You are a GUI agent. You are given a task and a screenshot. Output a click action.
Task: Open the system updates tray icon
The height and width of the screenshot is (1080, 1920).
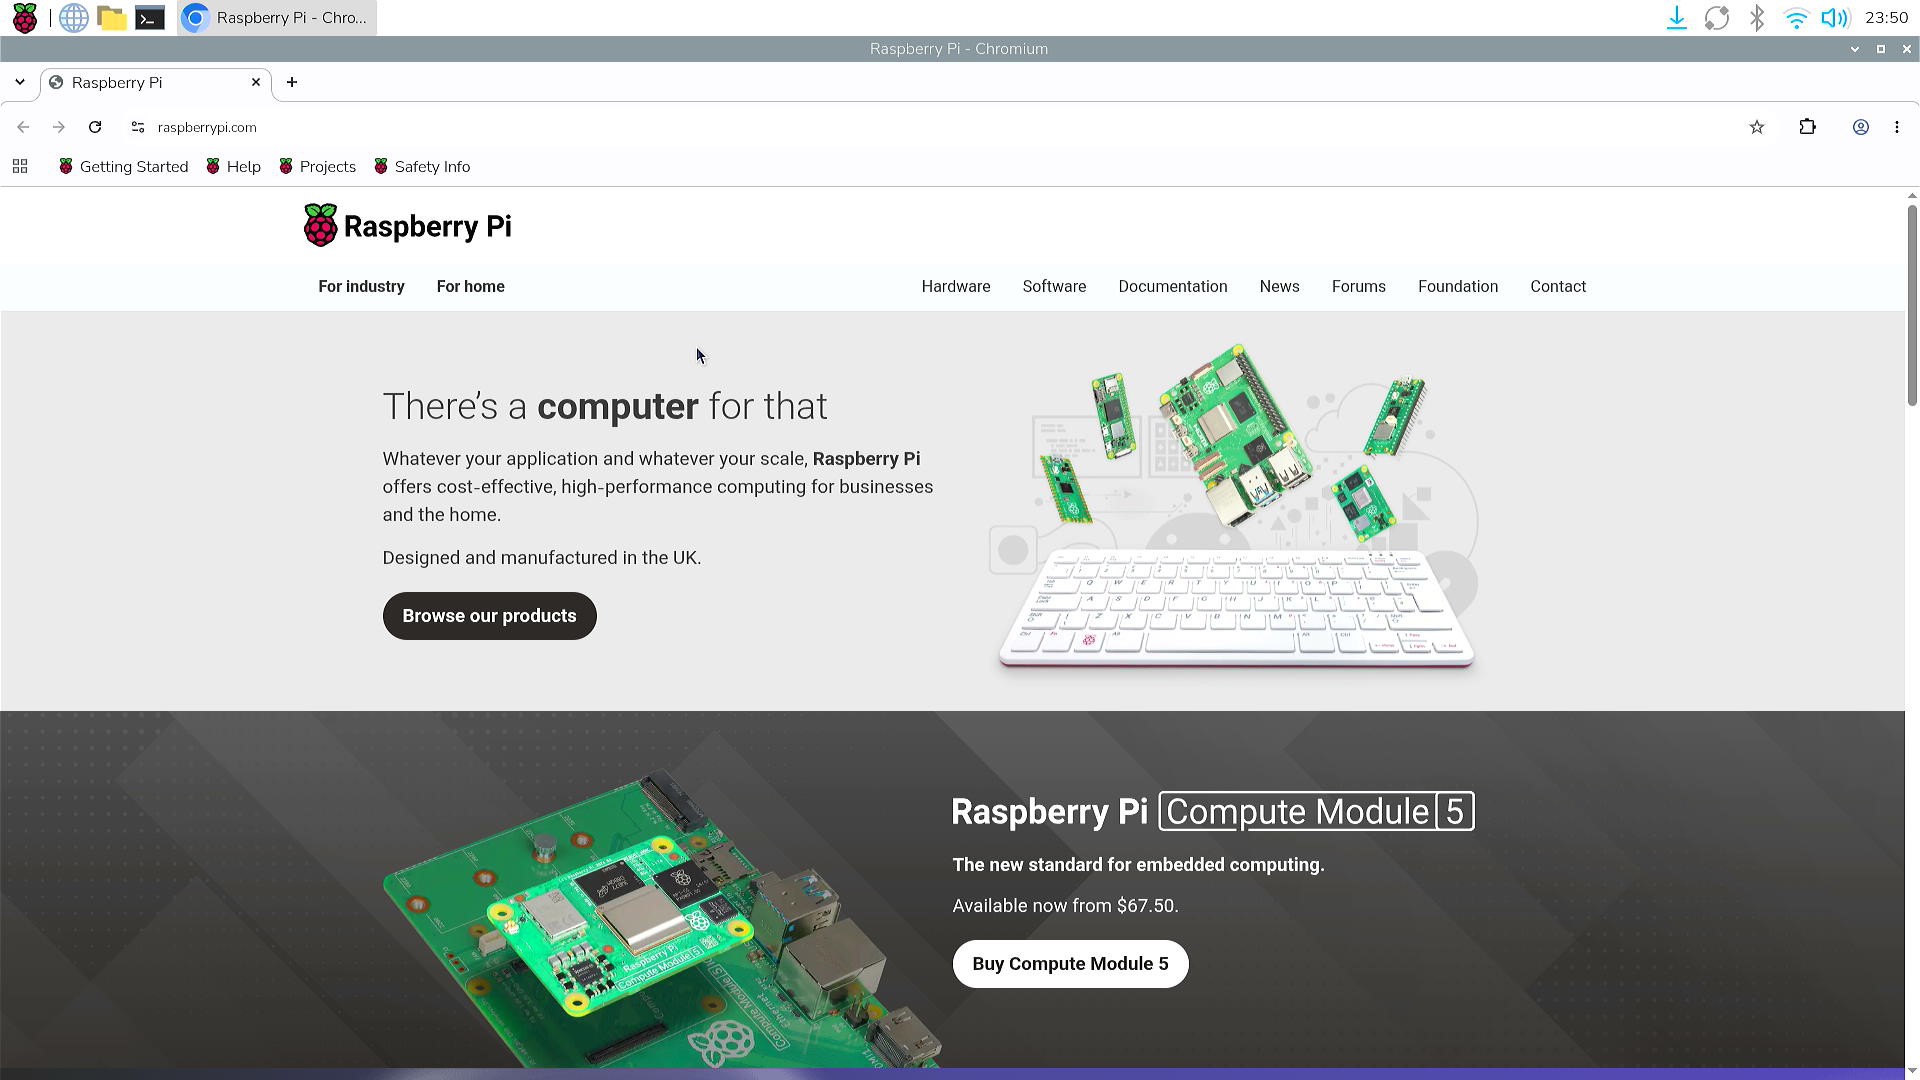pyautogui.click(x=1717, y=18)
